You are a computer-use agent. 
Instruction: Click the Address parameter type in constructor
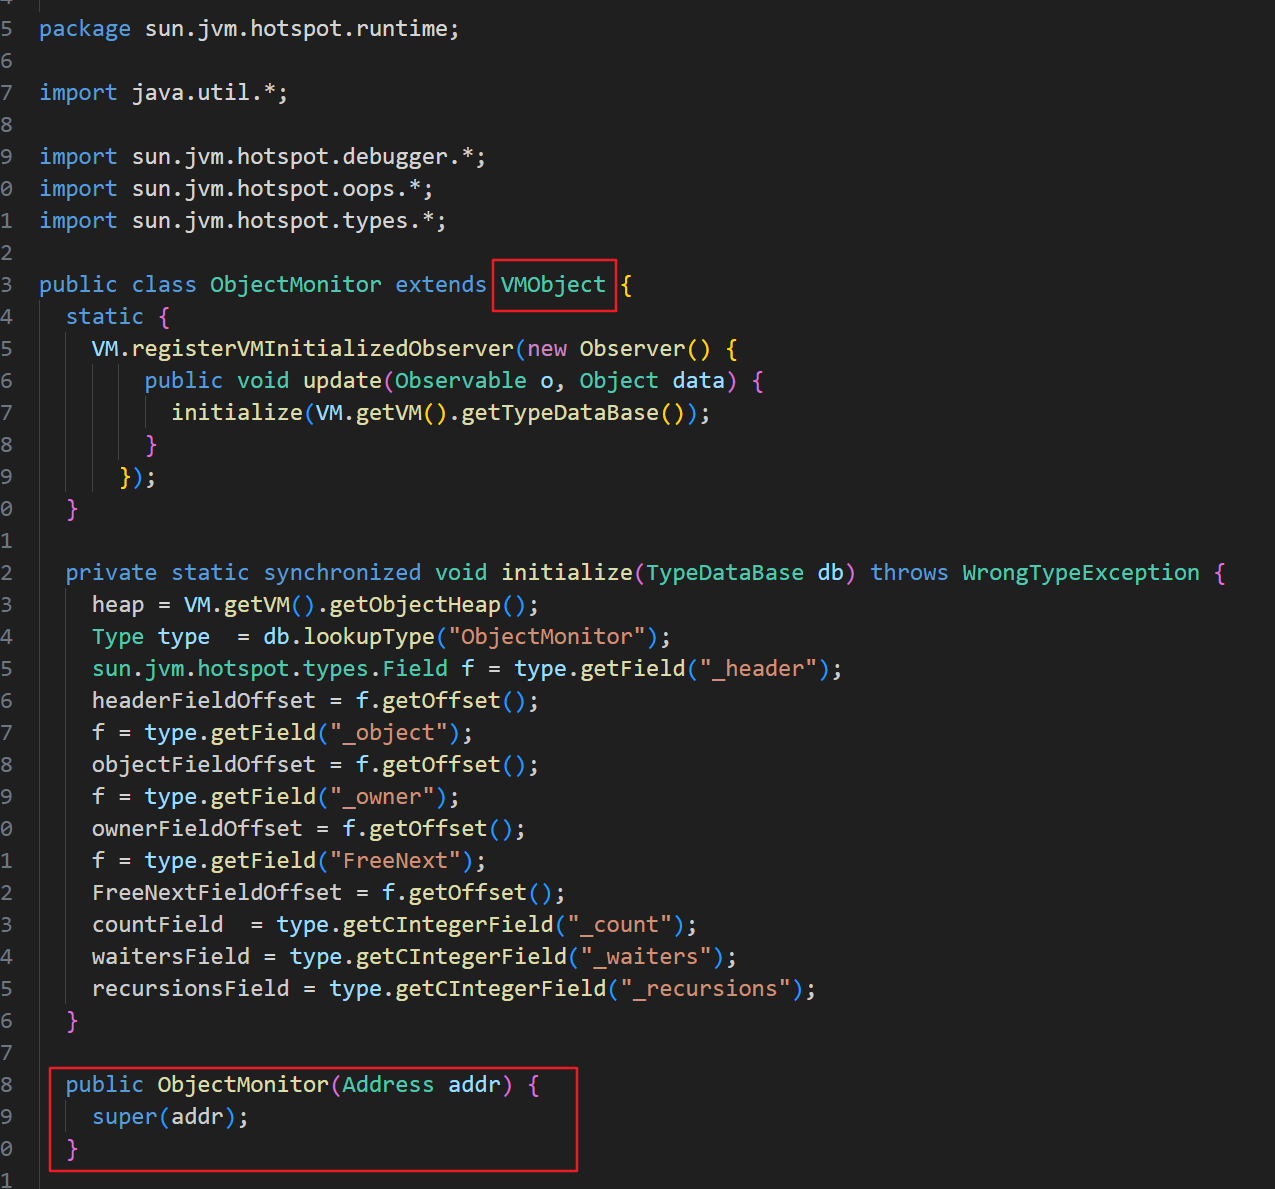[x=388, y=1085]
